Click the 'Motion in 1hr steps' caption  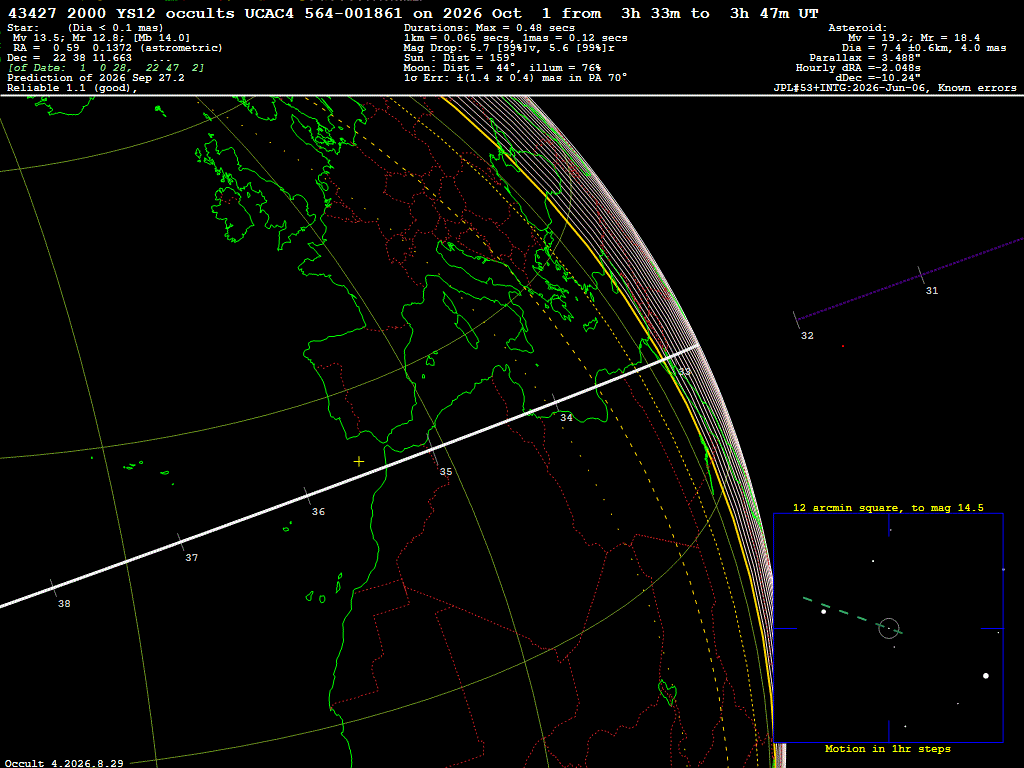tap(888, 749)
